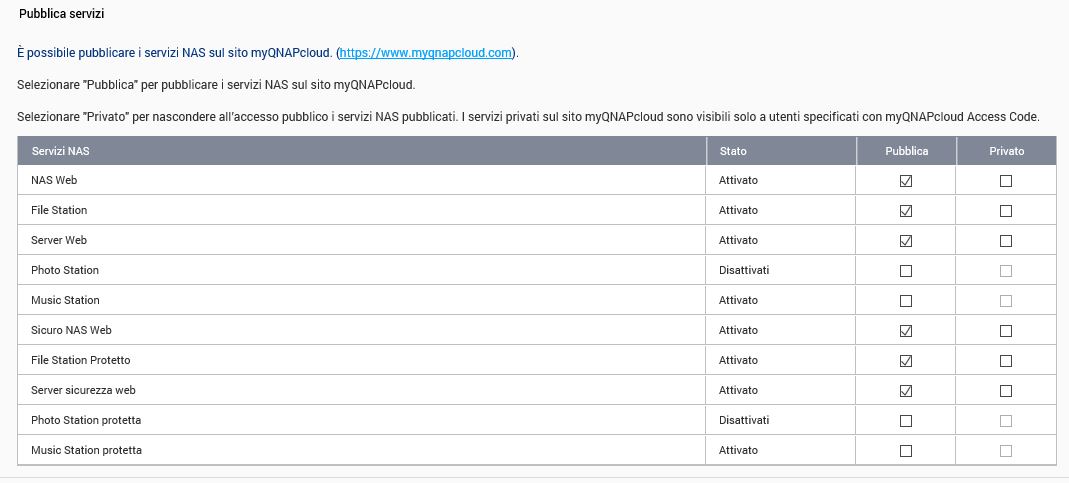Uncheck Pubblica for File Station

[x=906, y=211]
